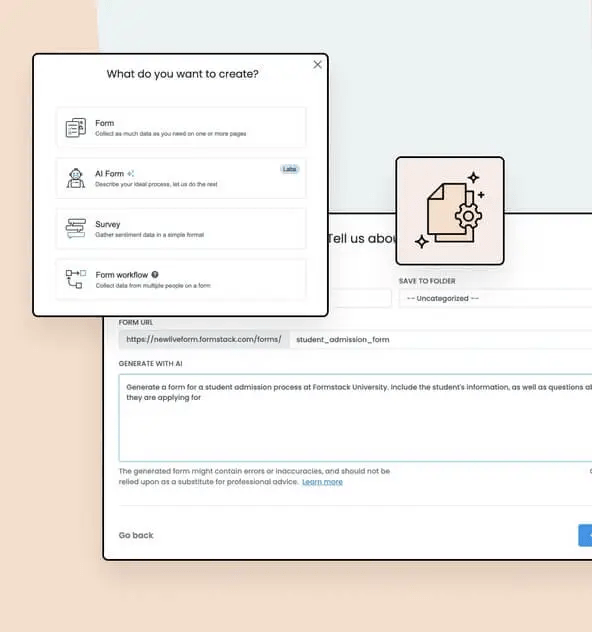
Task: Click the Labs badge on AI Form
Action: pyautogui.click(x=290, y=169)
